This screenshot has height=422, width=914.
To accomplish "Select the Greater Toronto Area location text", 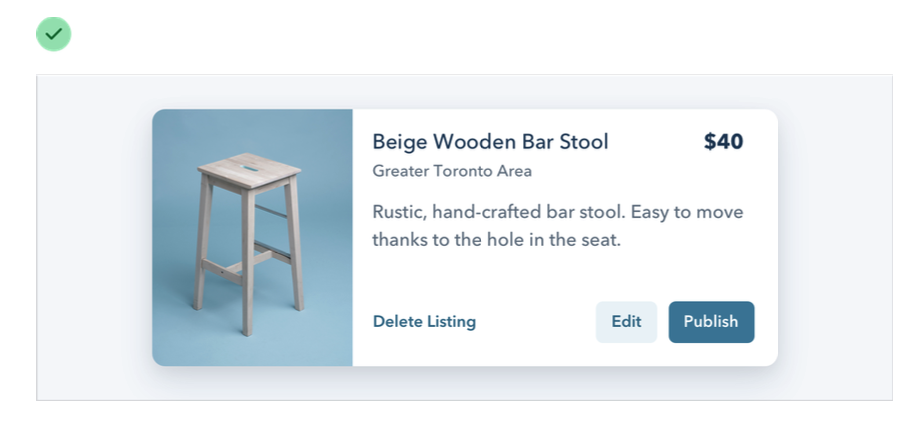I will [452, 171].
